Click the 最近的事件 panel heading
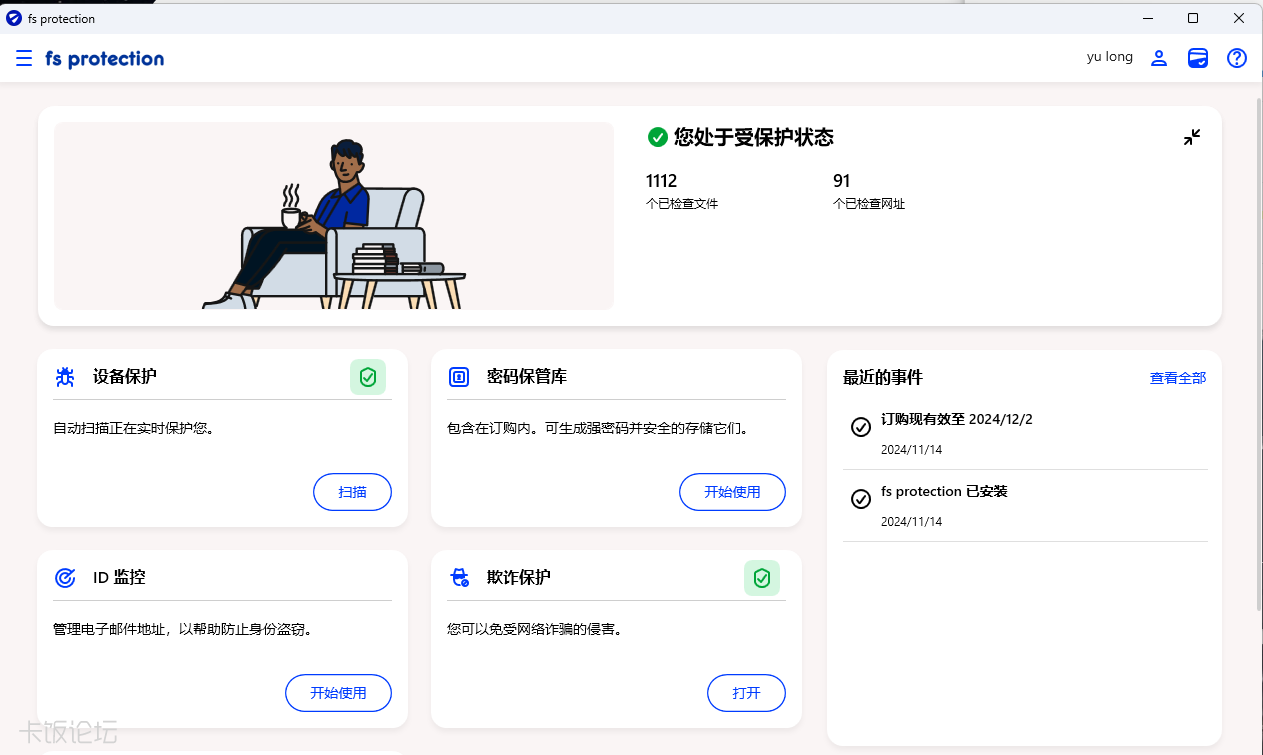Image resolution: width=1263 pixels, height=755 pixels. coord(883,378)
